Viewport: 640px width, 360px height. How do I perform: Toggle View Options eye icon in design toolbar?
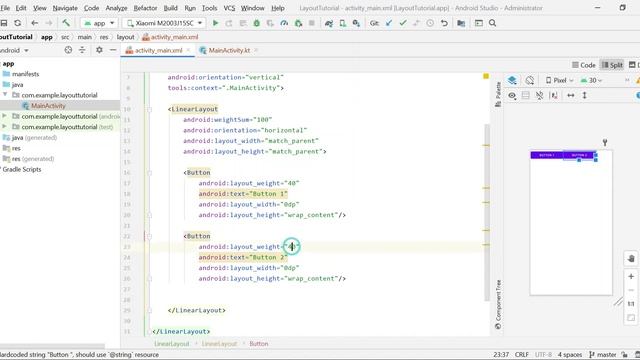(512, 96)
